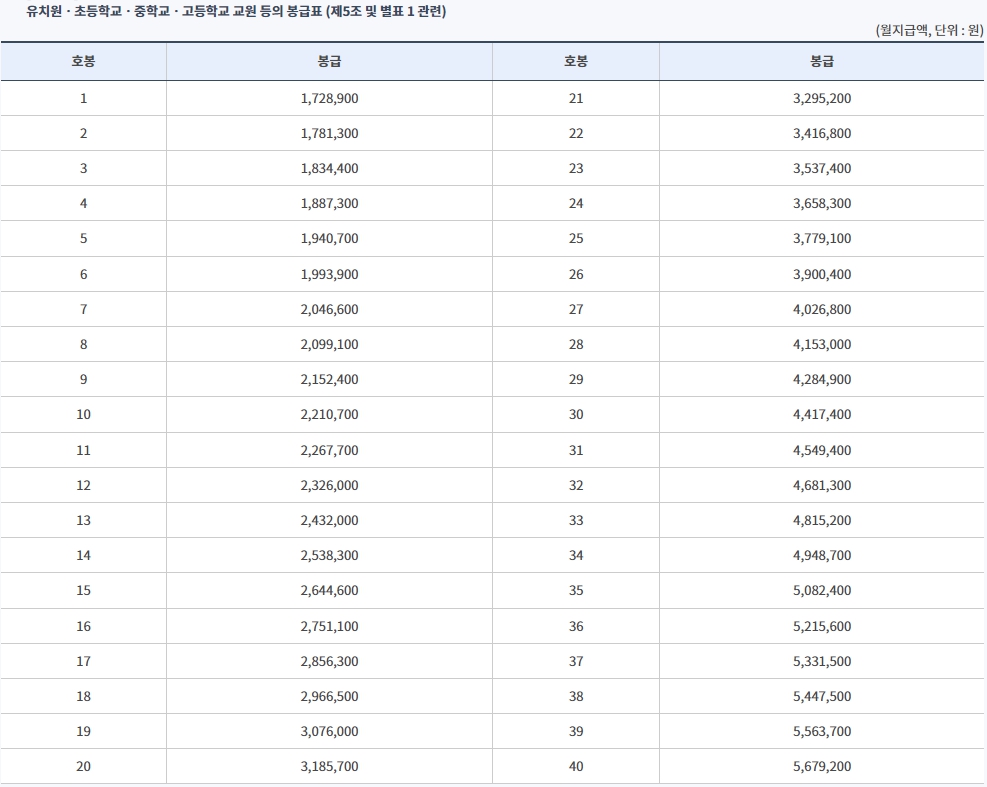987x787 pixels.
Task: Click the salary 1,993,900
Action: (x=329, y=274)
